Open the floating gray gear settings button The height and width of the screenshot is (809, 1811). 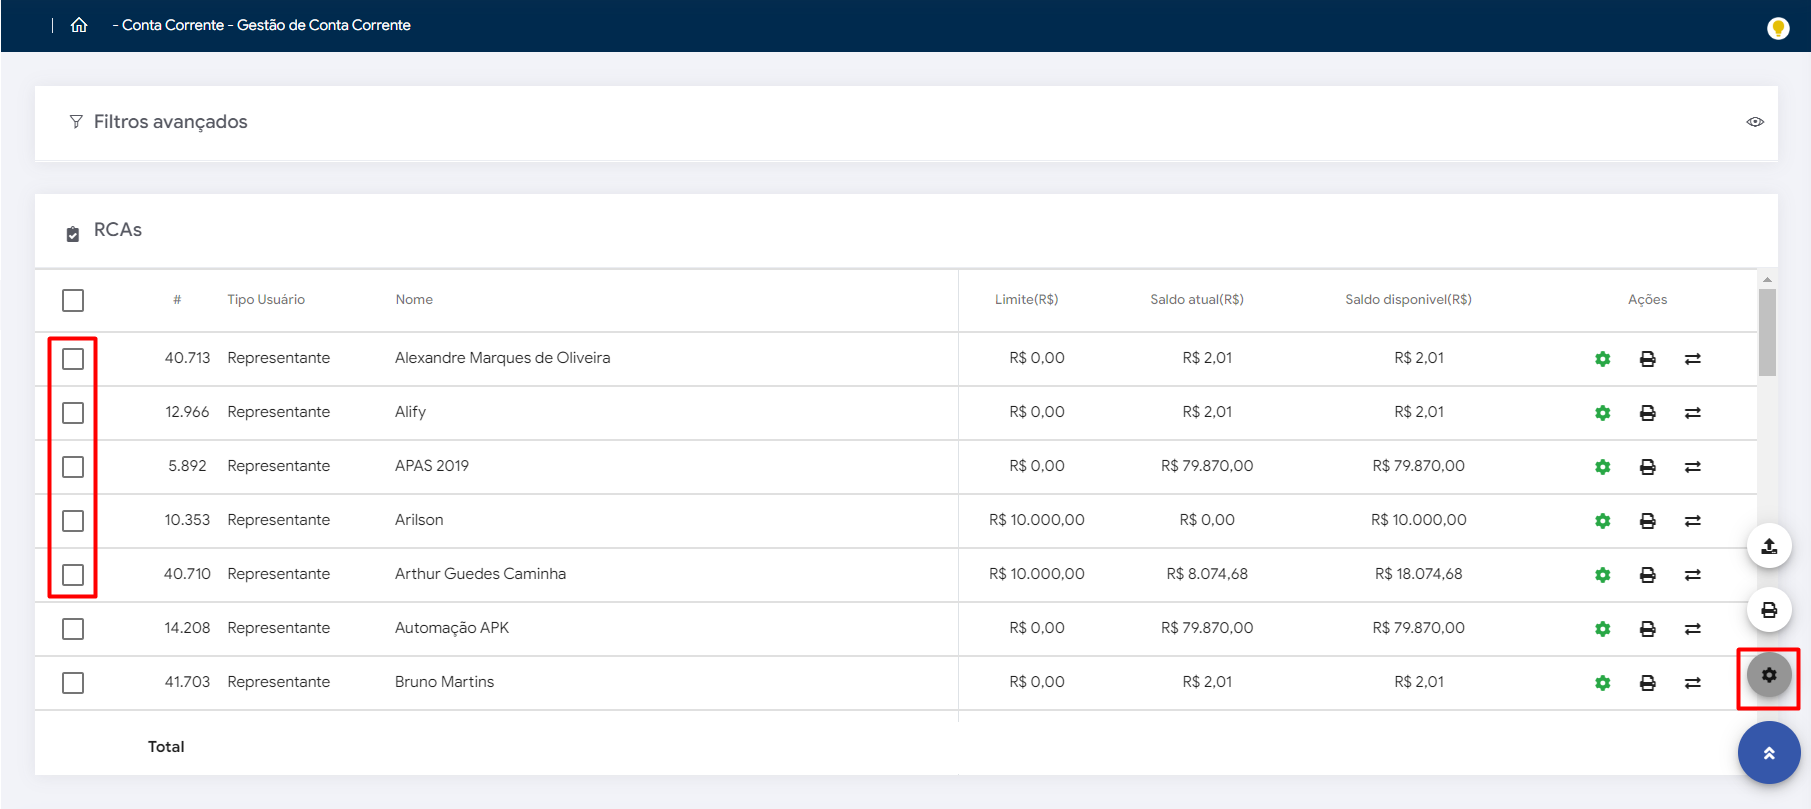pyautogui.click(x=1768, y=676)
